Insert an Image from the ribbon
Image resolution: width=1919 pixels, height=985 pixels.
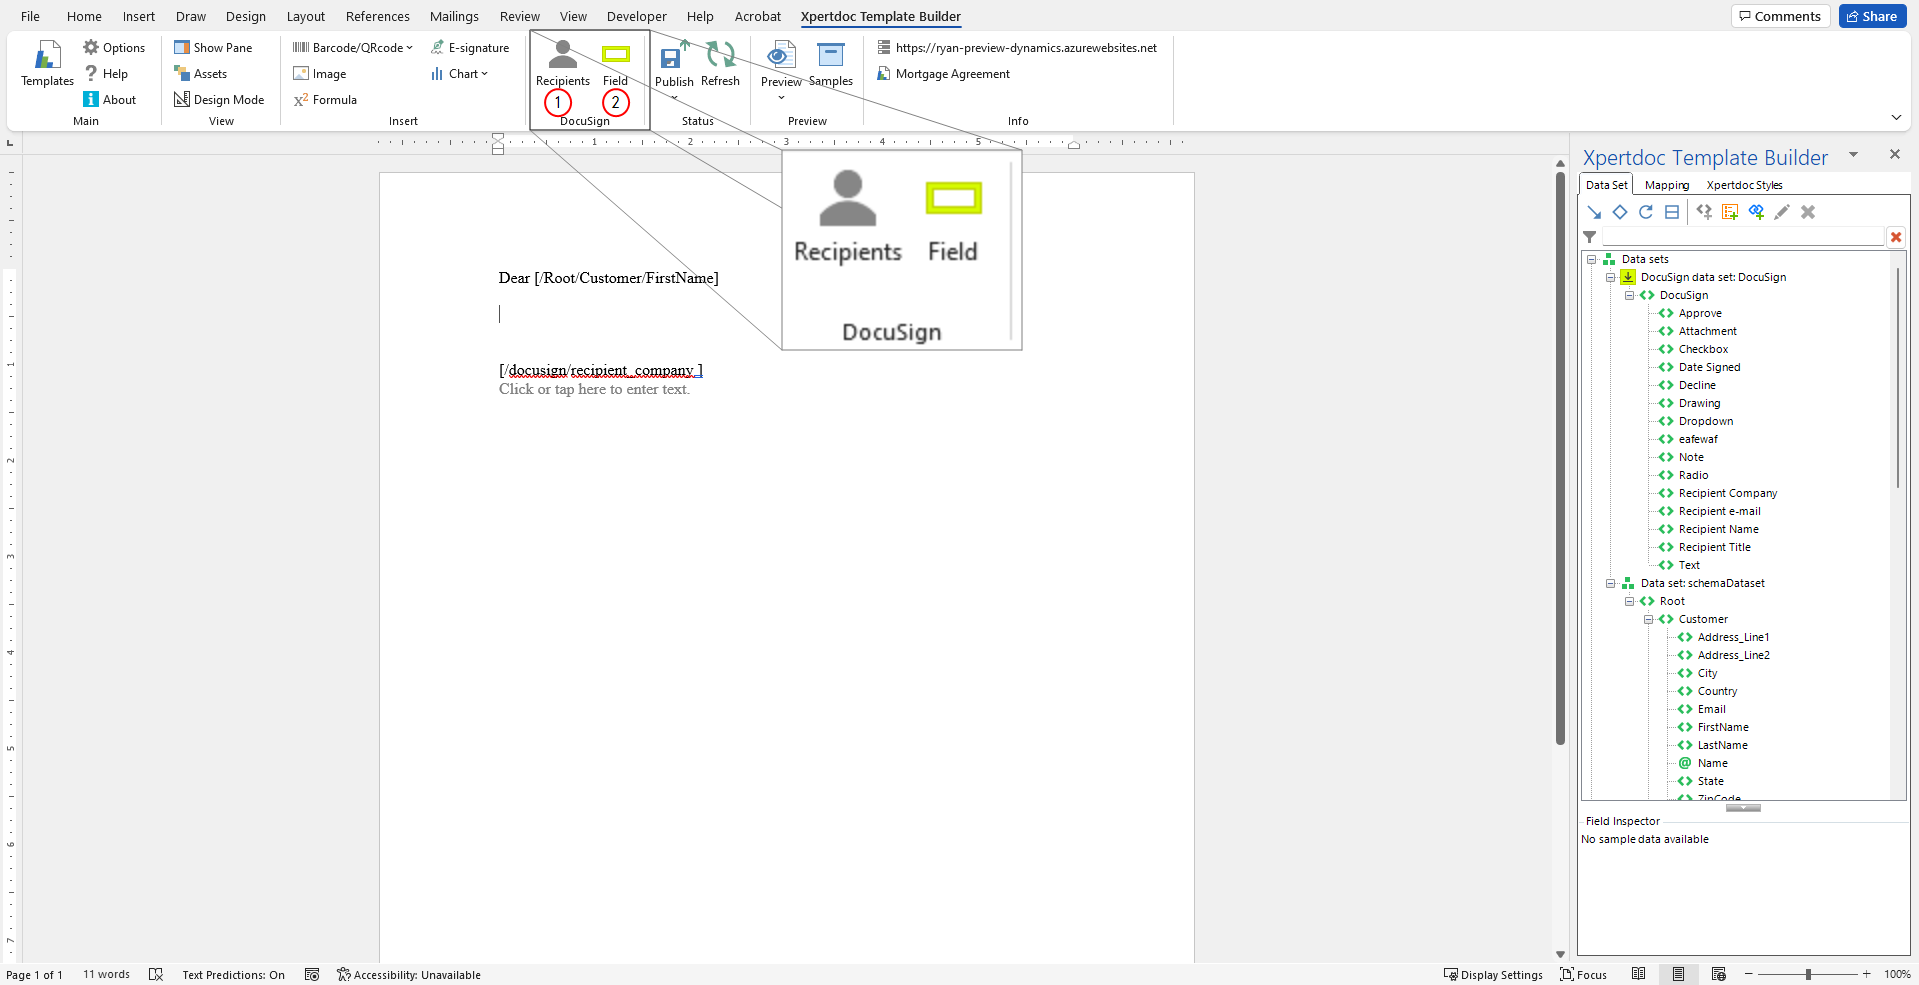319,73
